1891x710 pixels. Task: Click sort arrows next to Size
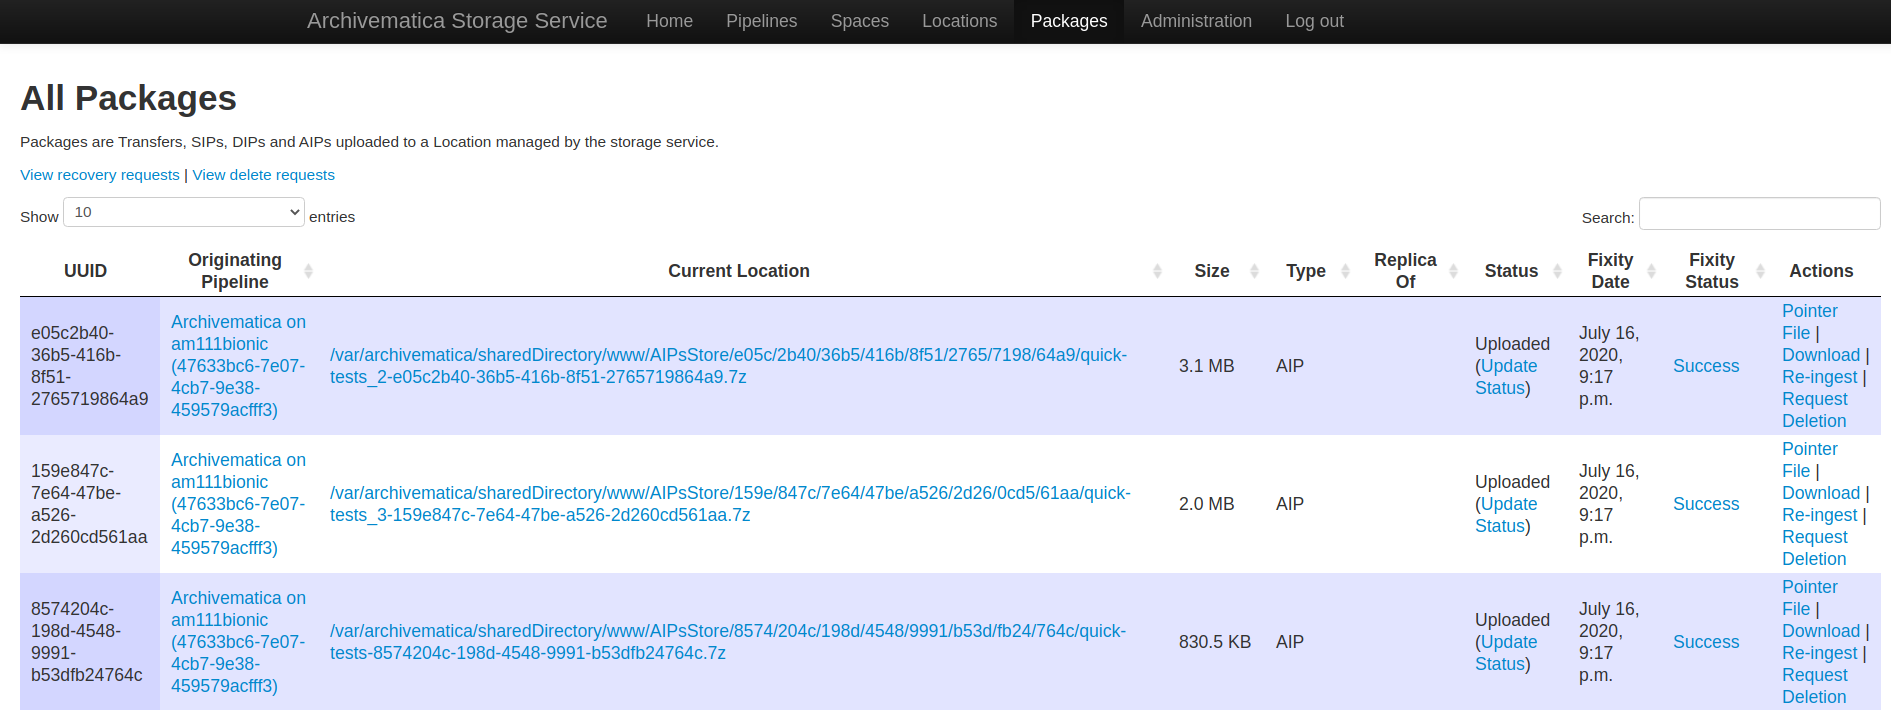[1254, 271]
